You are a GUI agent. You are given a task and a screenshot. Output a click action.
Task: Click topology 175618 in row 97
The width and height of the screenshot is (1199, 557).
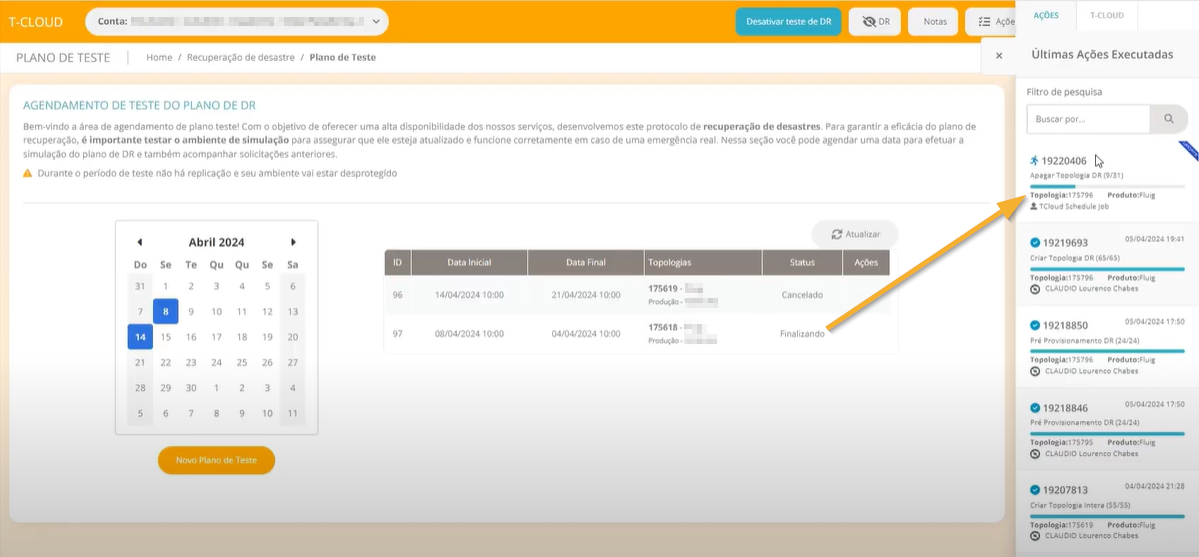(x=663, y=327)
